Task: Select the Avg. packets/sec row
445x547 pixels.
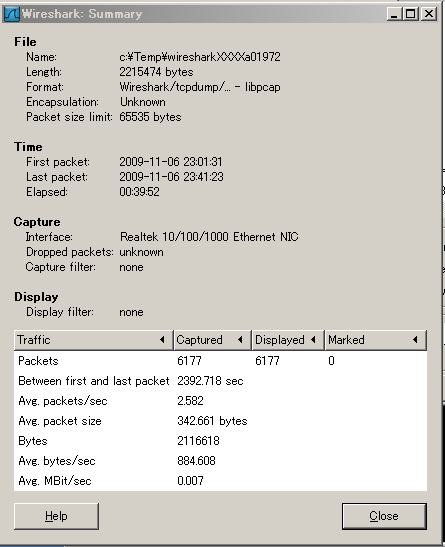Action: coord(220,401)
